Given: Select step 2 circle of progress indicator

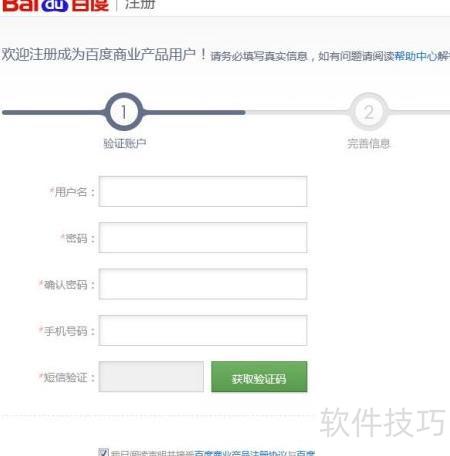Looking at the screenshot, I should point(369,112).
